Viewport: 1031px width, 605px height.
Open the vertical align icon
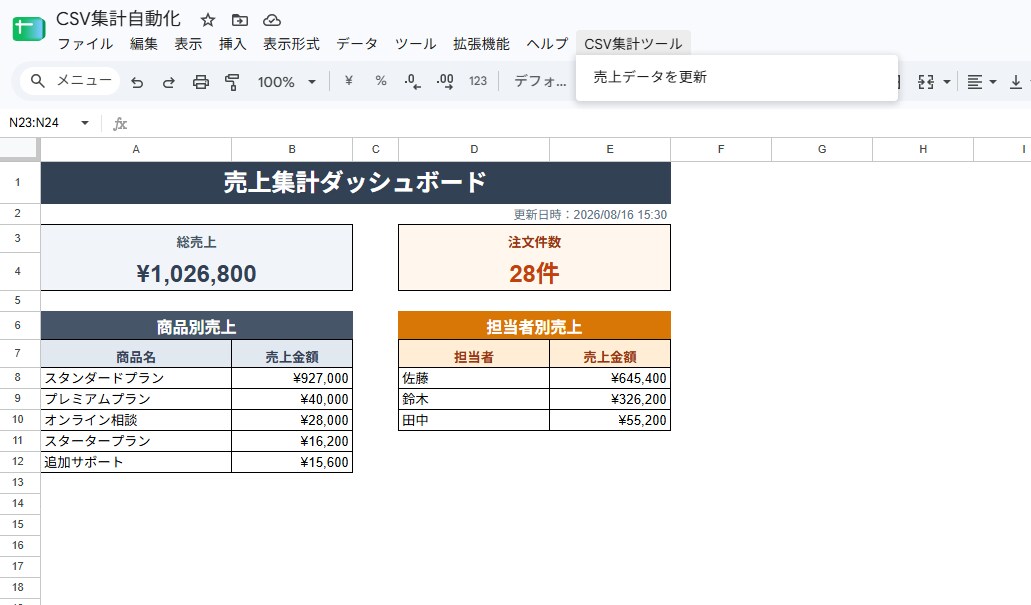point(1016,82)
